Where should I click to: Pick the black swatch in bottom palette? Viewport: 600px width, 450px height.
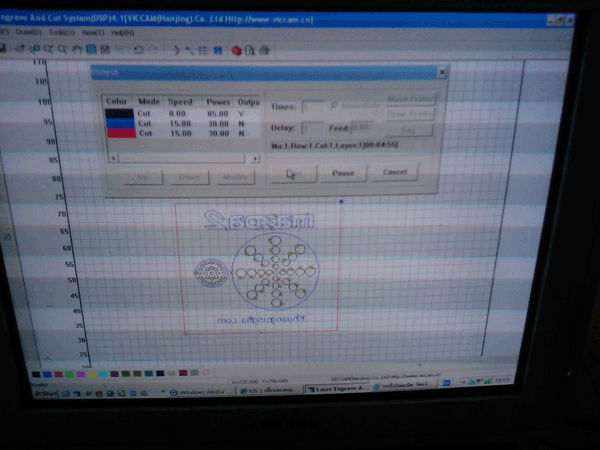pos(36,374)
